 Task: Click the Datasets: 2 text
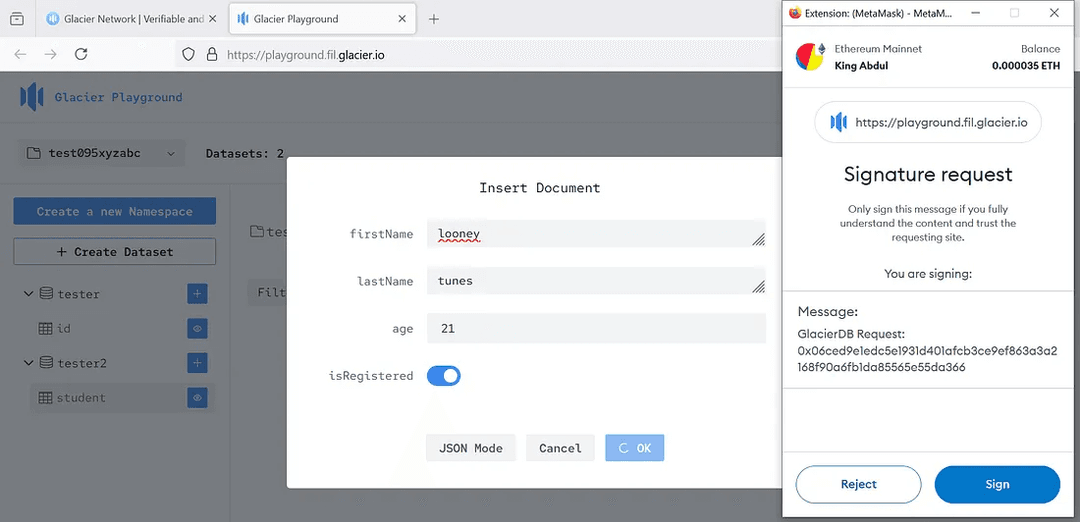point(245,154)
